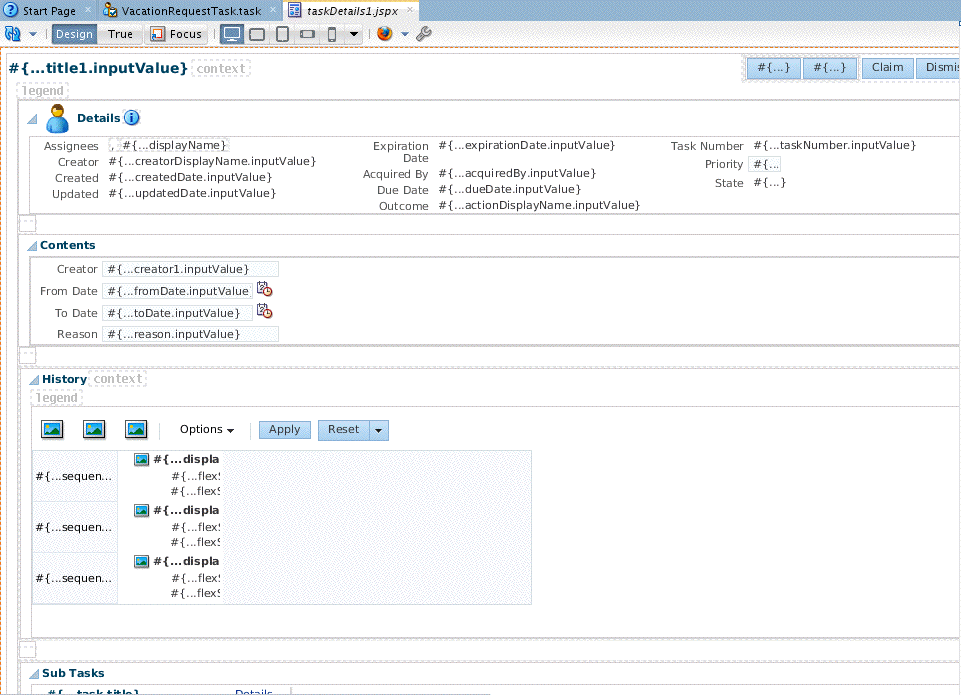Select the taskDetails1.jspx tab
This screenshot has width=961, height=695.
tap(352, 10)
